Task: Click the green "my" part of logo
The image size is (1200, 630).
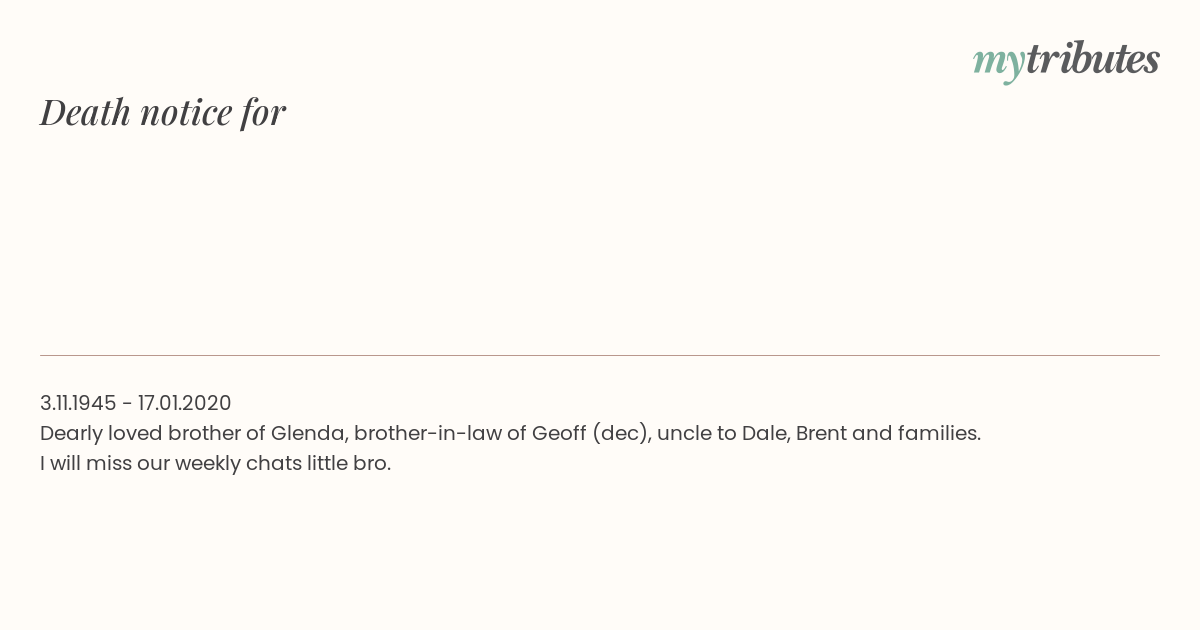Action: 998,63
